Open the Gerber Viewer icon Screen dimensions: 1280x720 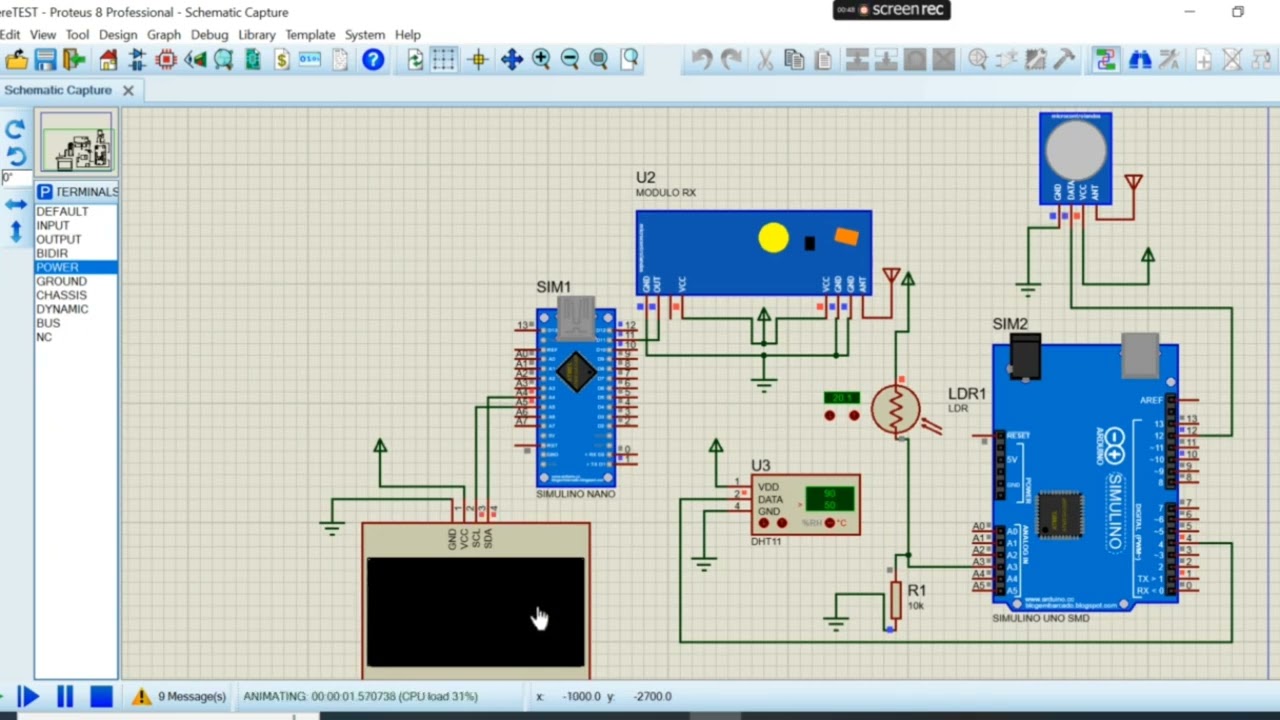(223, 60)
